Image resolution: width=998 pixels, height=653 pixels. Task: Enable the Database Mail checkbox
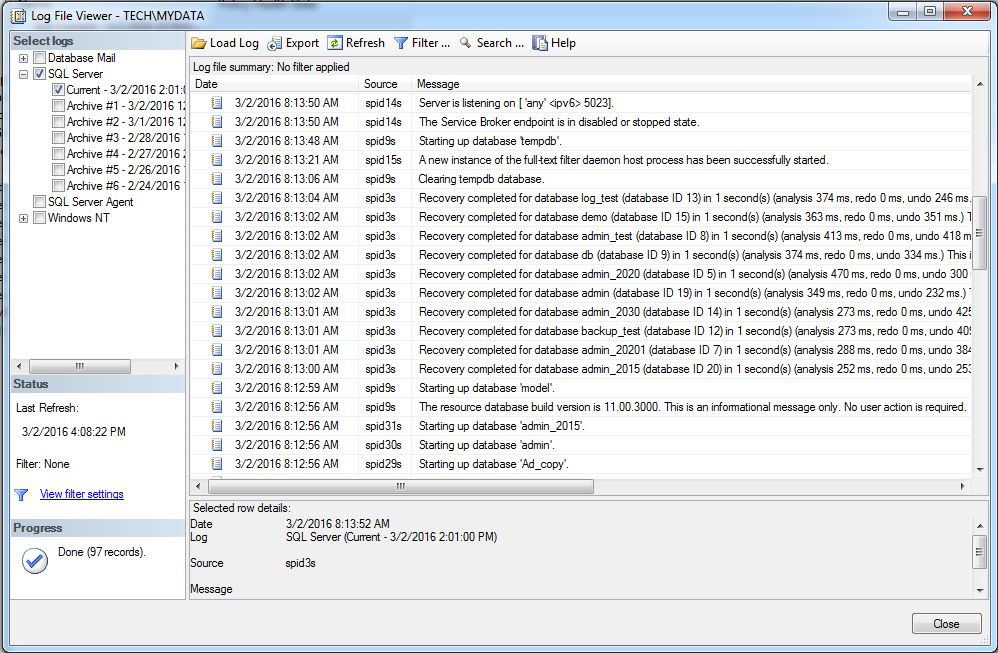tap(40, 58)
